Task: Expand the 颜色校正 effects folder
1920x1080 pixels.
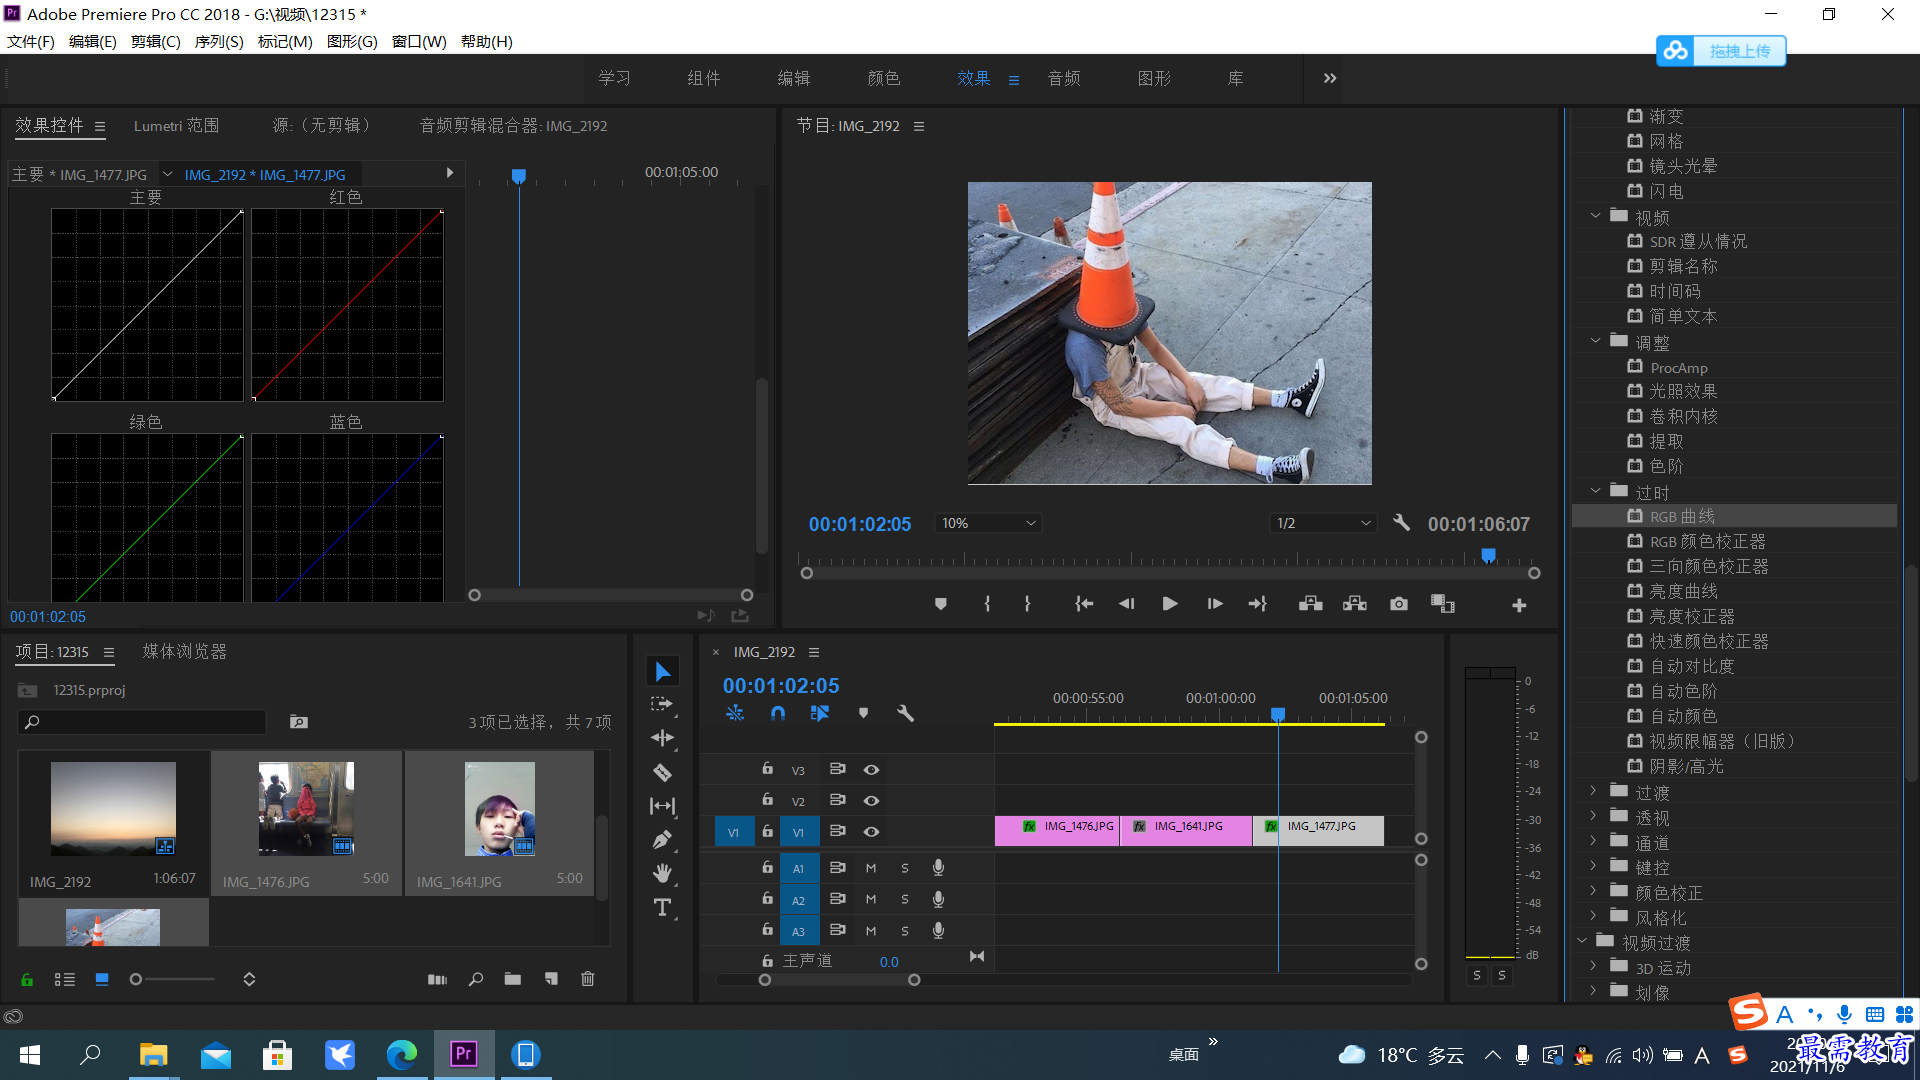Action: [1594, 891]
